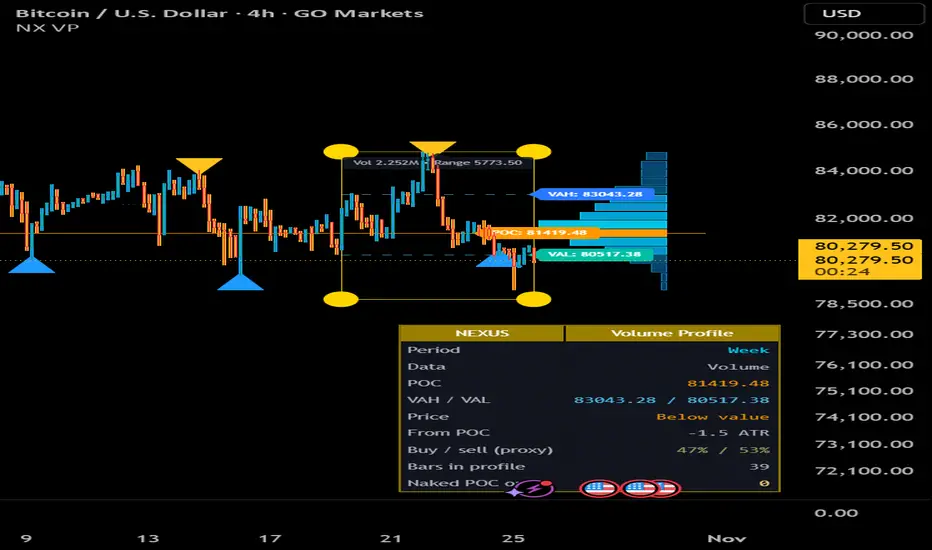Click the 86,000.00 price axis label

(x=864, y=124)
